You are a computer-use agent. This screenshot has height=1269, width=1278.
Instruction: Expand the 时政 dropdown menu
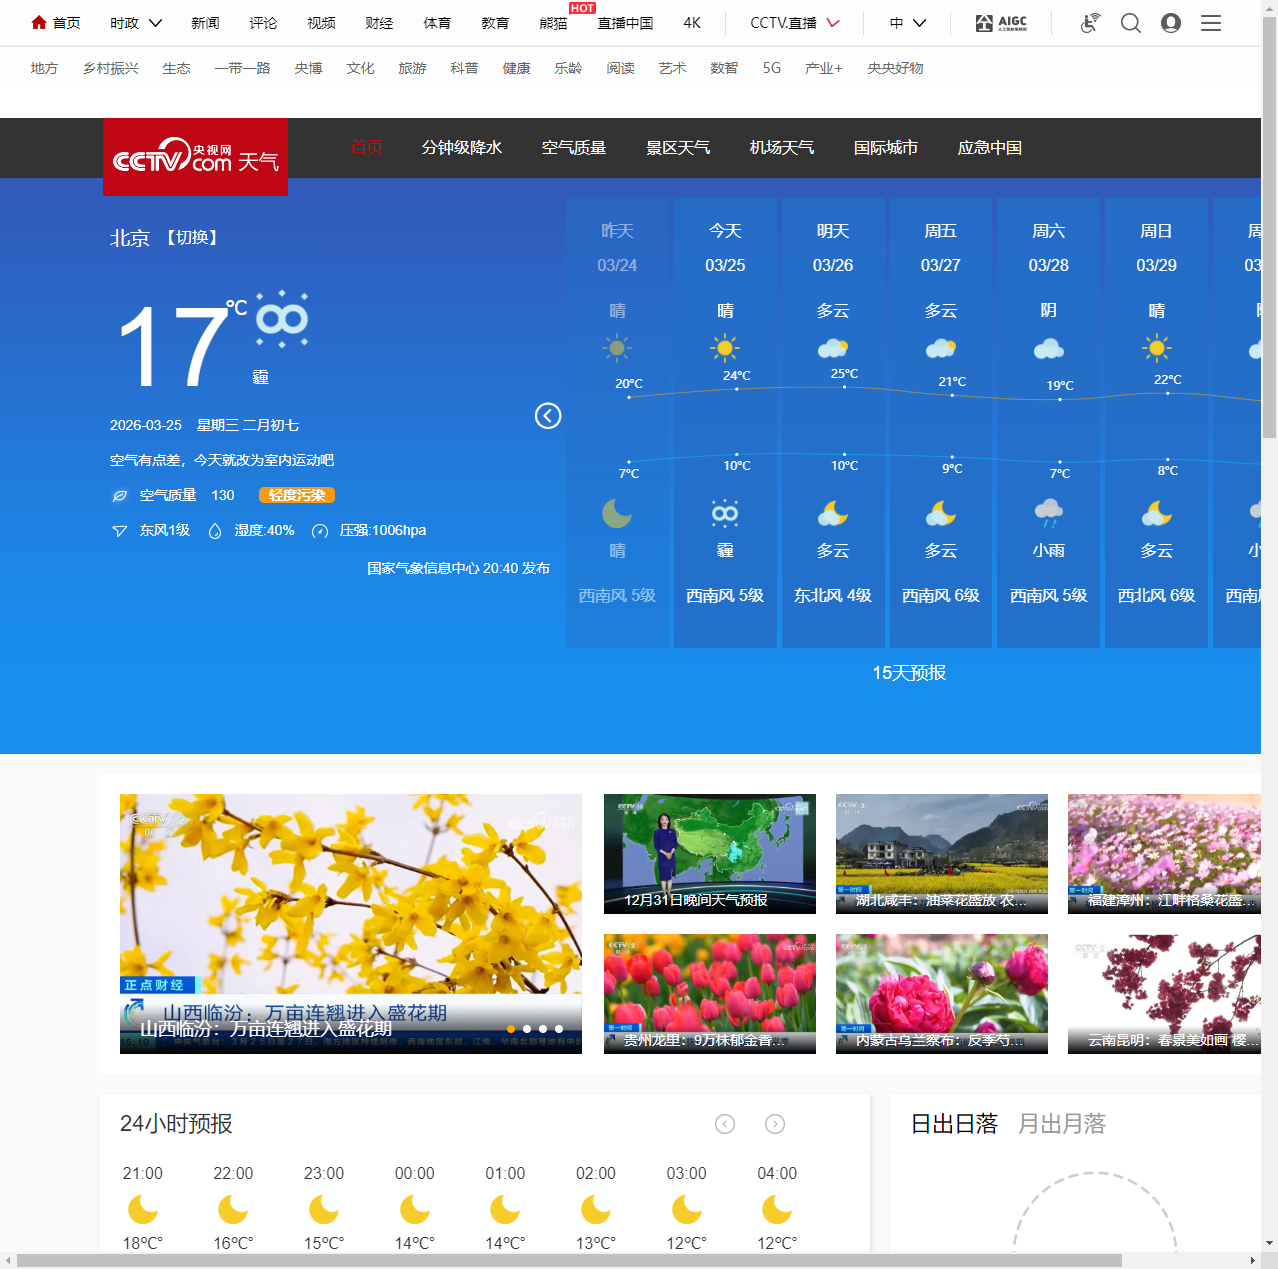point(136,23)
